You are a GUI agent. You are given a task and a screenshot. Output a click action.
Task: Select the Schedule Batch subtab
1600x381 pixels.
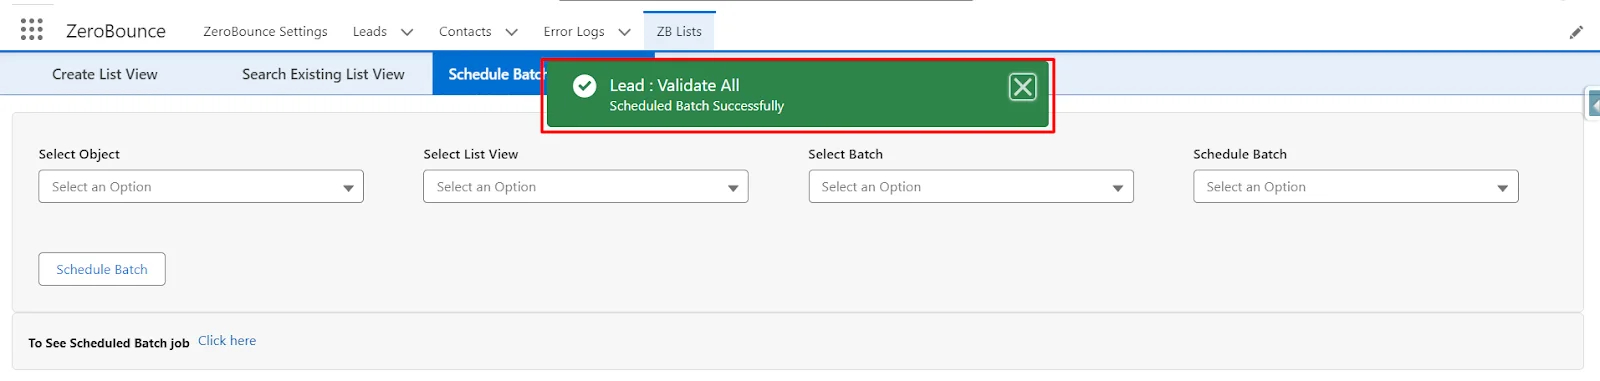pos(489,74)
